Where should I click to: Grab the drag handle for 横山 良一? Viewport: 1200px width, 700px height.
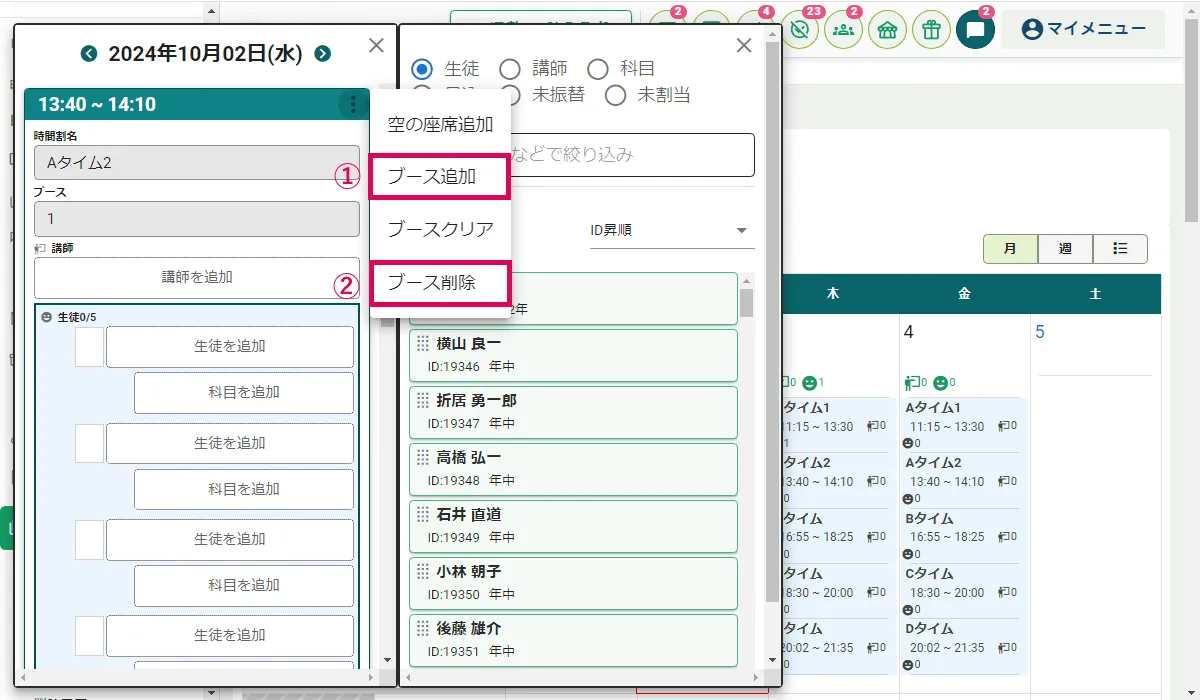click(423, 343)
